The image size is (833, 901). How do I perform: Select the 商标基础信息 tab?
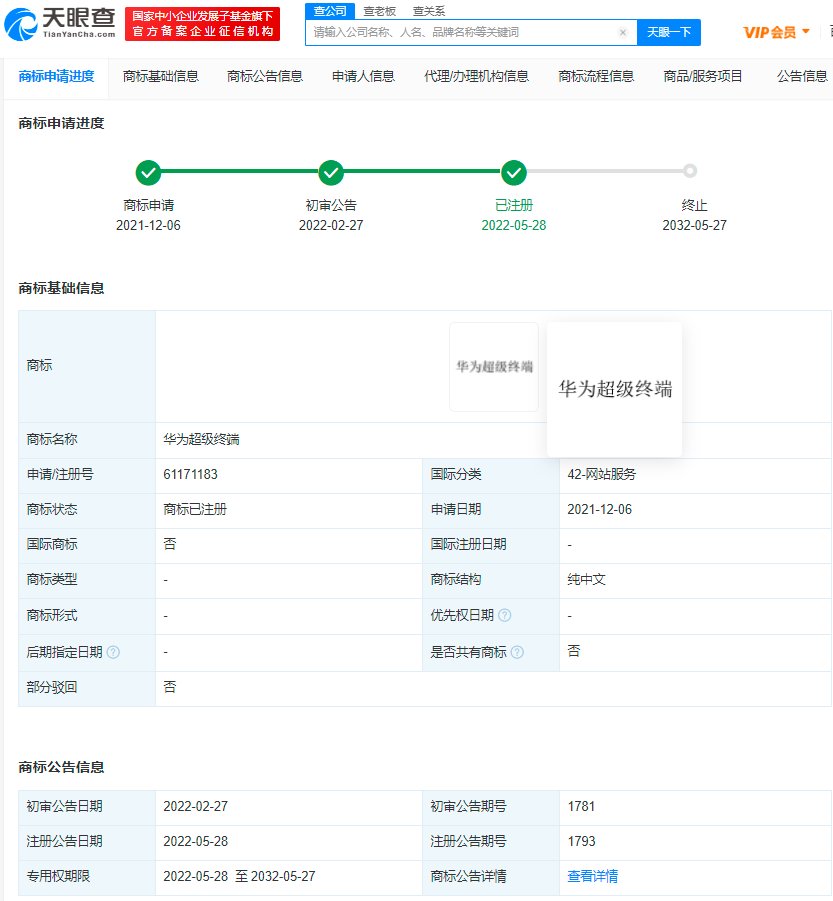click(x=160, y=76)
